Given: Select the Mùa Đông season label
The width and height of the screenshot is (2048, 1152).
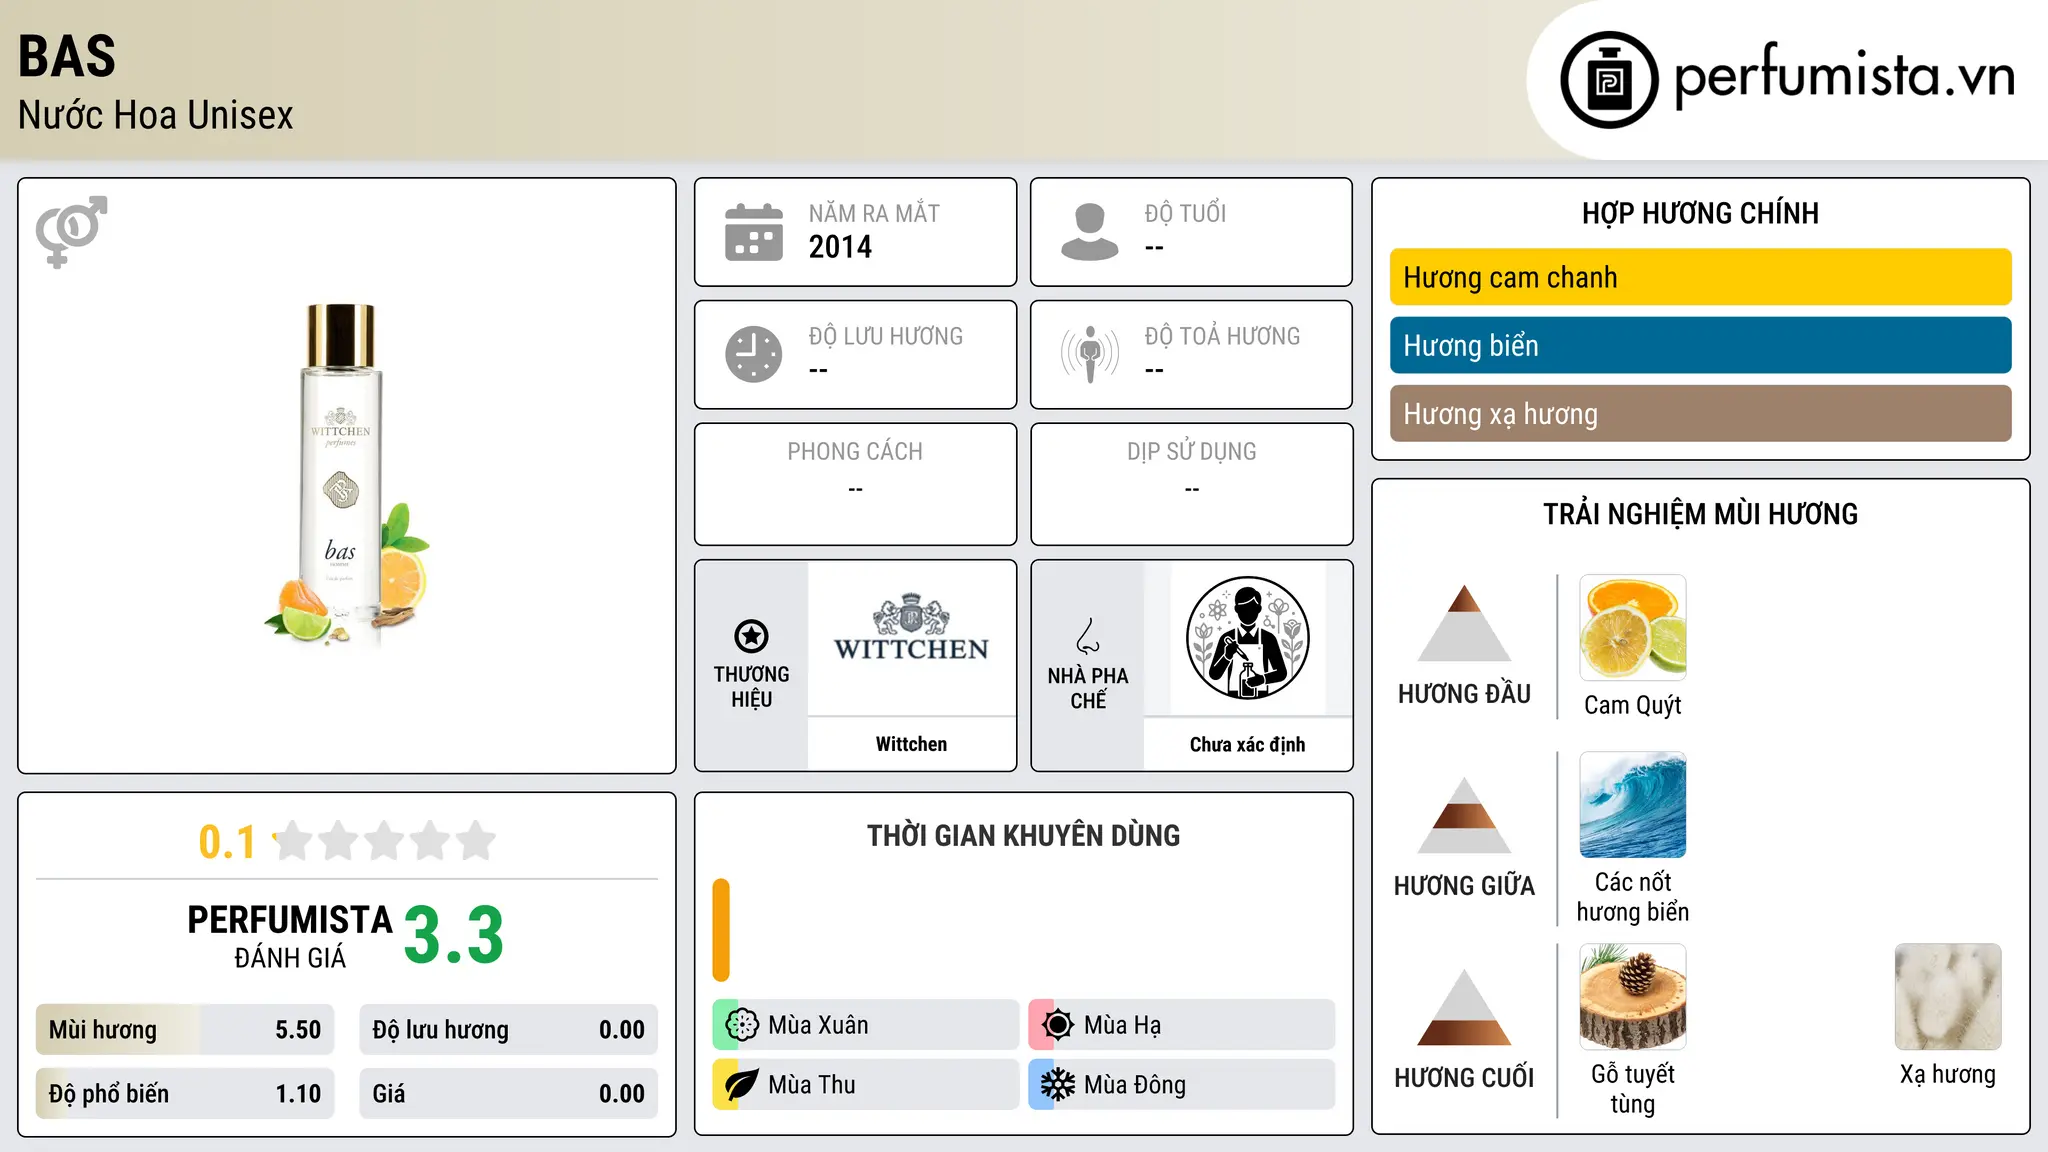Looking at the screenshot, I should (1135, 1085).
